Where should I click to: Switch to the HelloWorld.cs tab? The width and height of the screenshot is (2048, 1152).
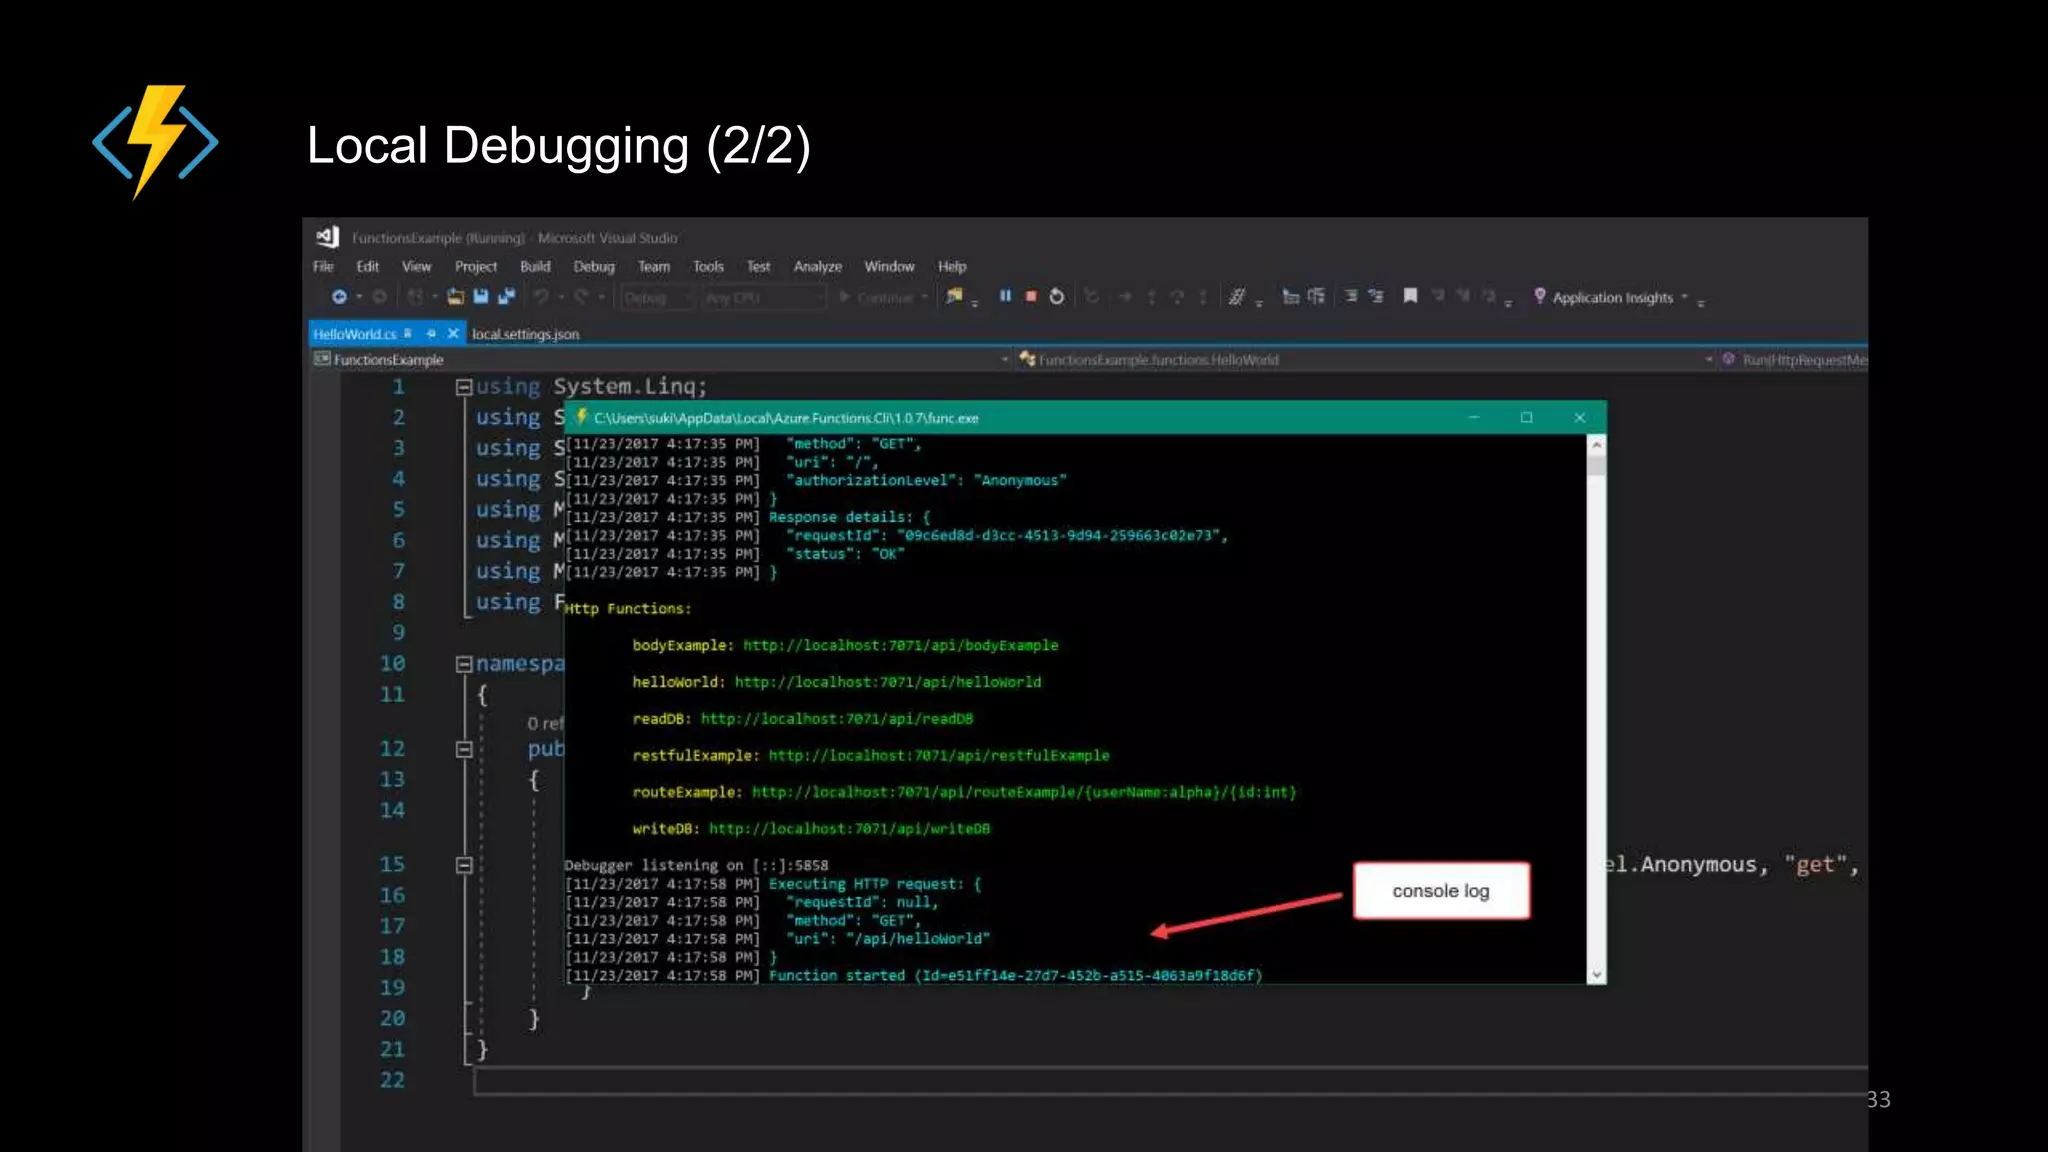[355, 334]
